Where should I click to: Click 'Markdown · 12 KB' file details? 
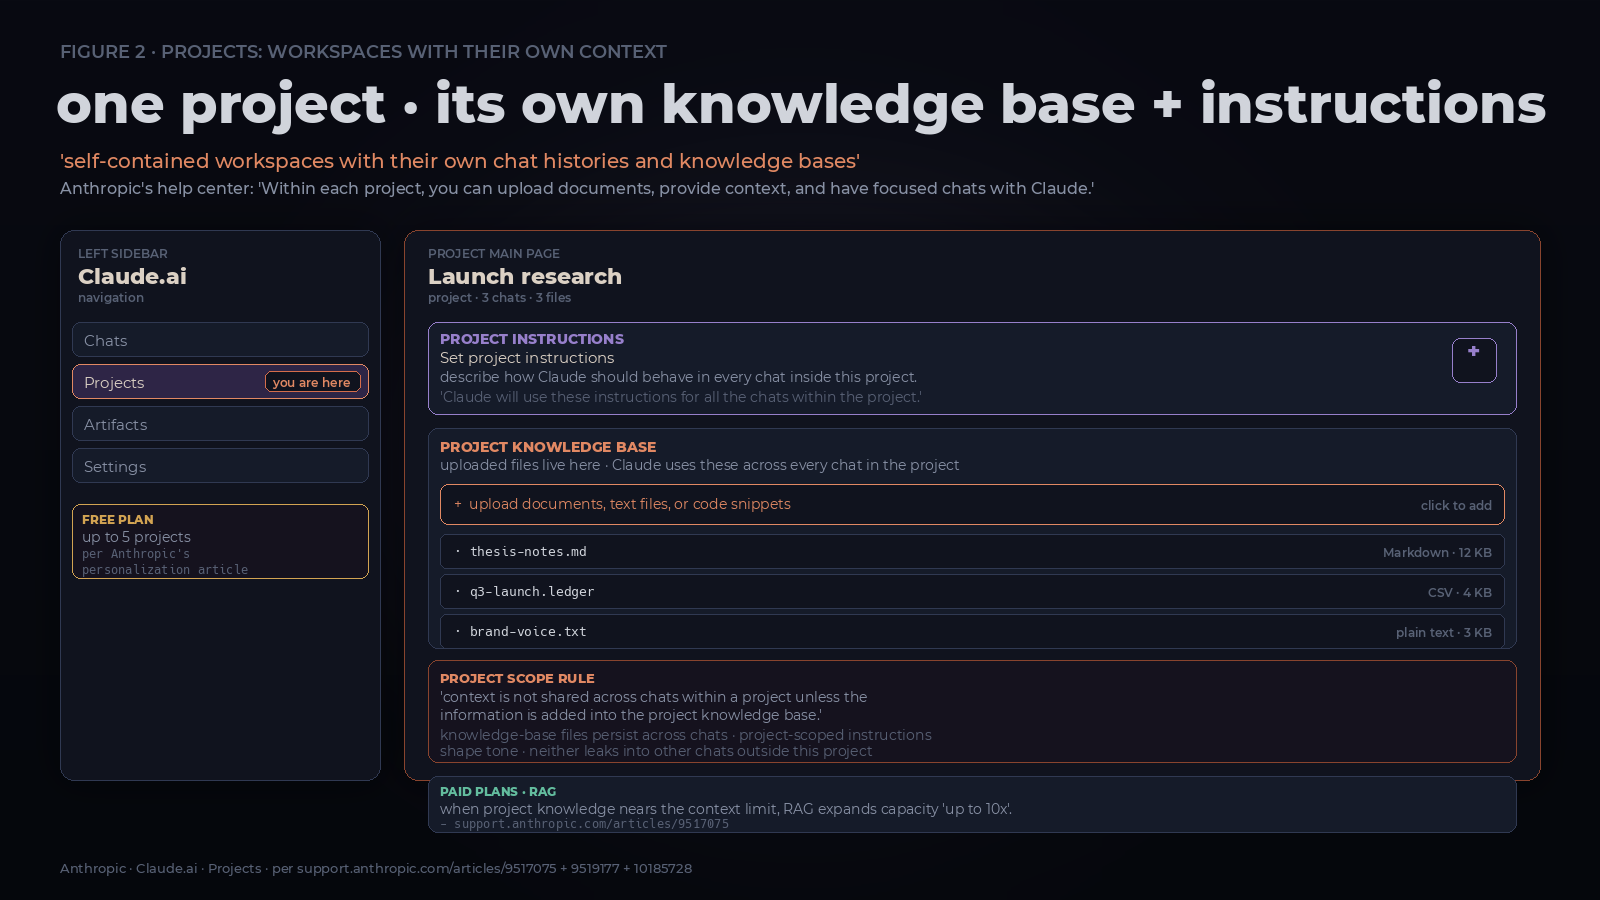(1437, 553)
